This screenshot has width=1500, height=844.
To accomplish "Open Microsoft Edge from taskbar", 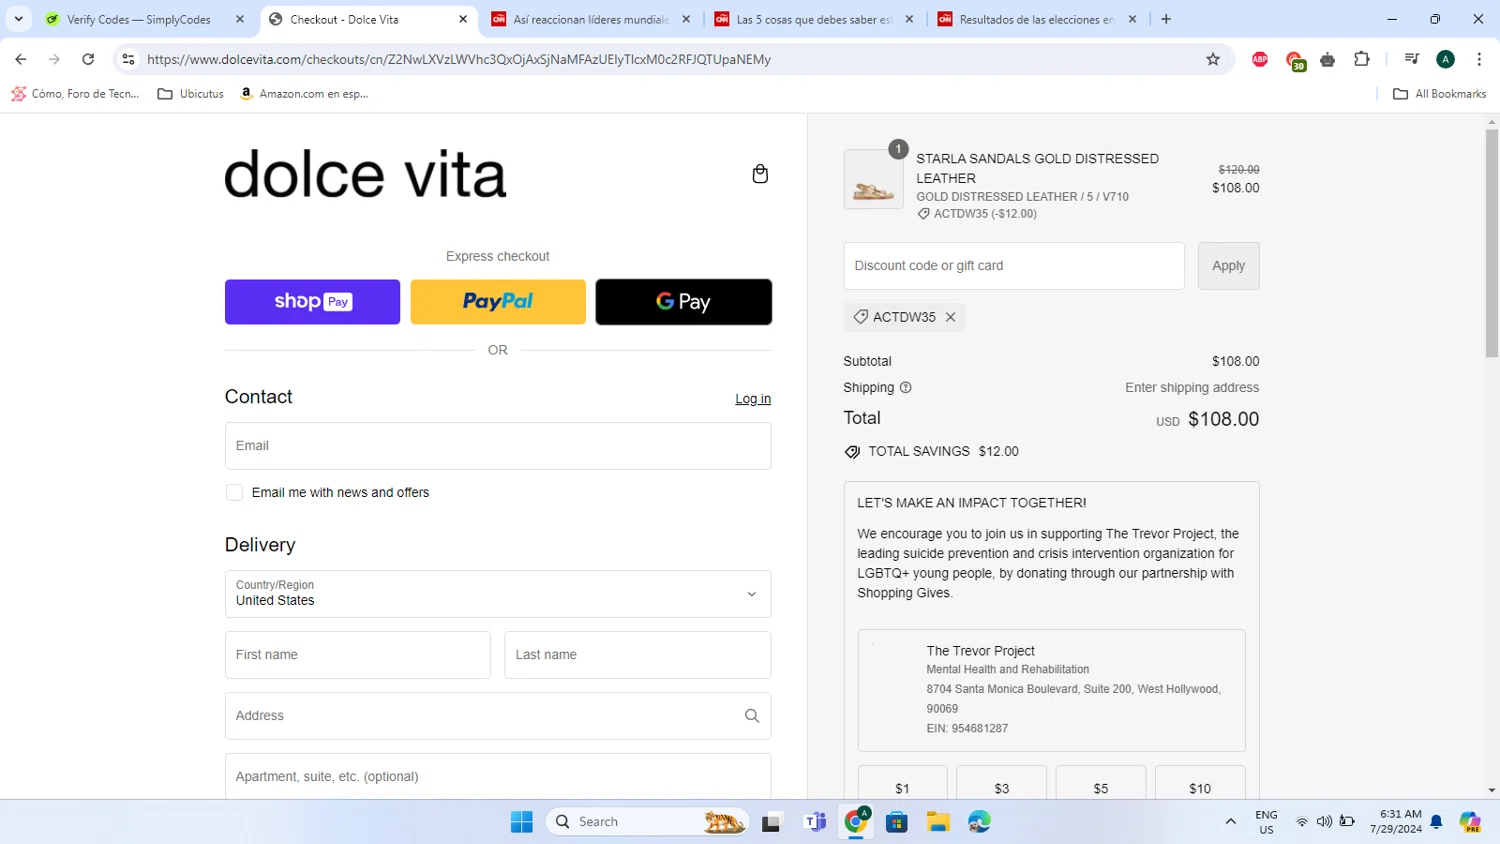I will click(x=979, y=822).
